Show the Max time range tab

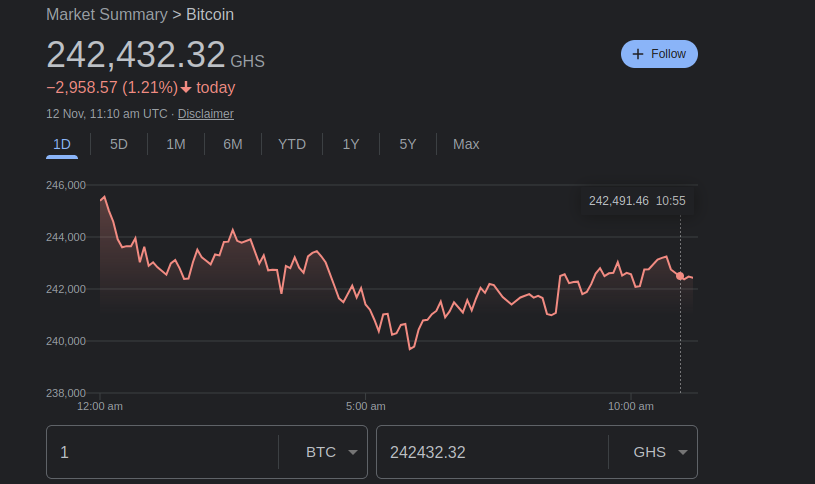[466, 144]
